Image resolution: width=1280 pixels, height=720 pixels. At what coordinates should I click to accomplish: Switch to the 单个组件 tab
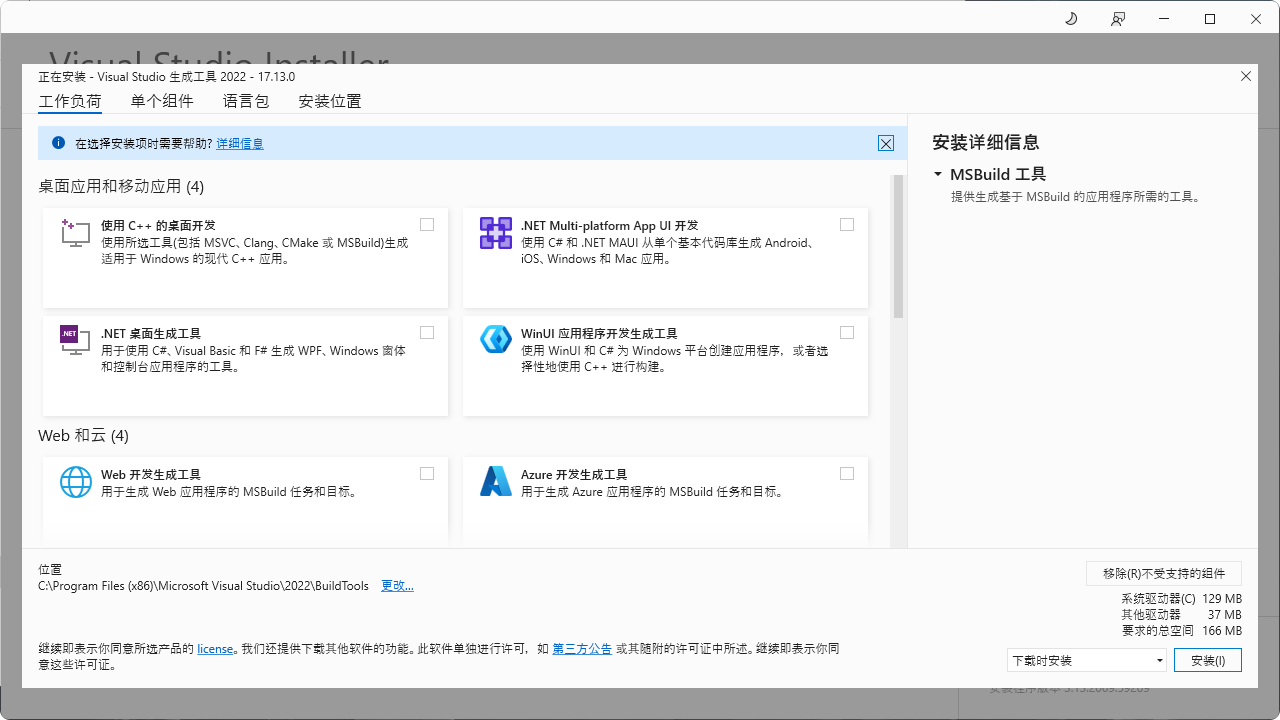point(162,101)
